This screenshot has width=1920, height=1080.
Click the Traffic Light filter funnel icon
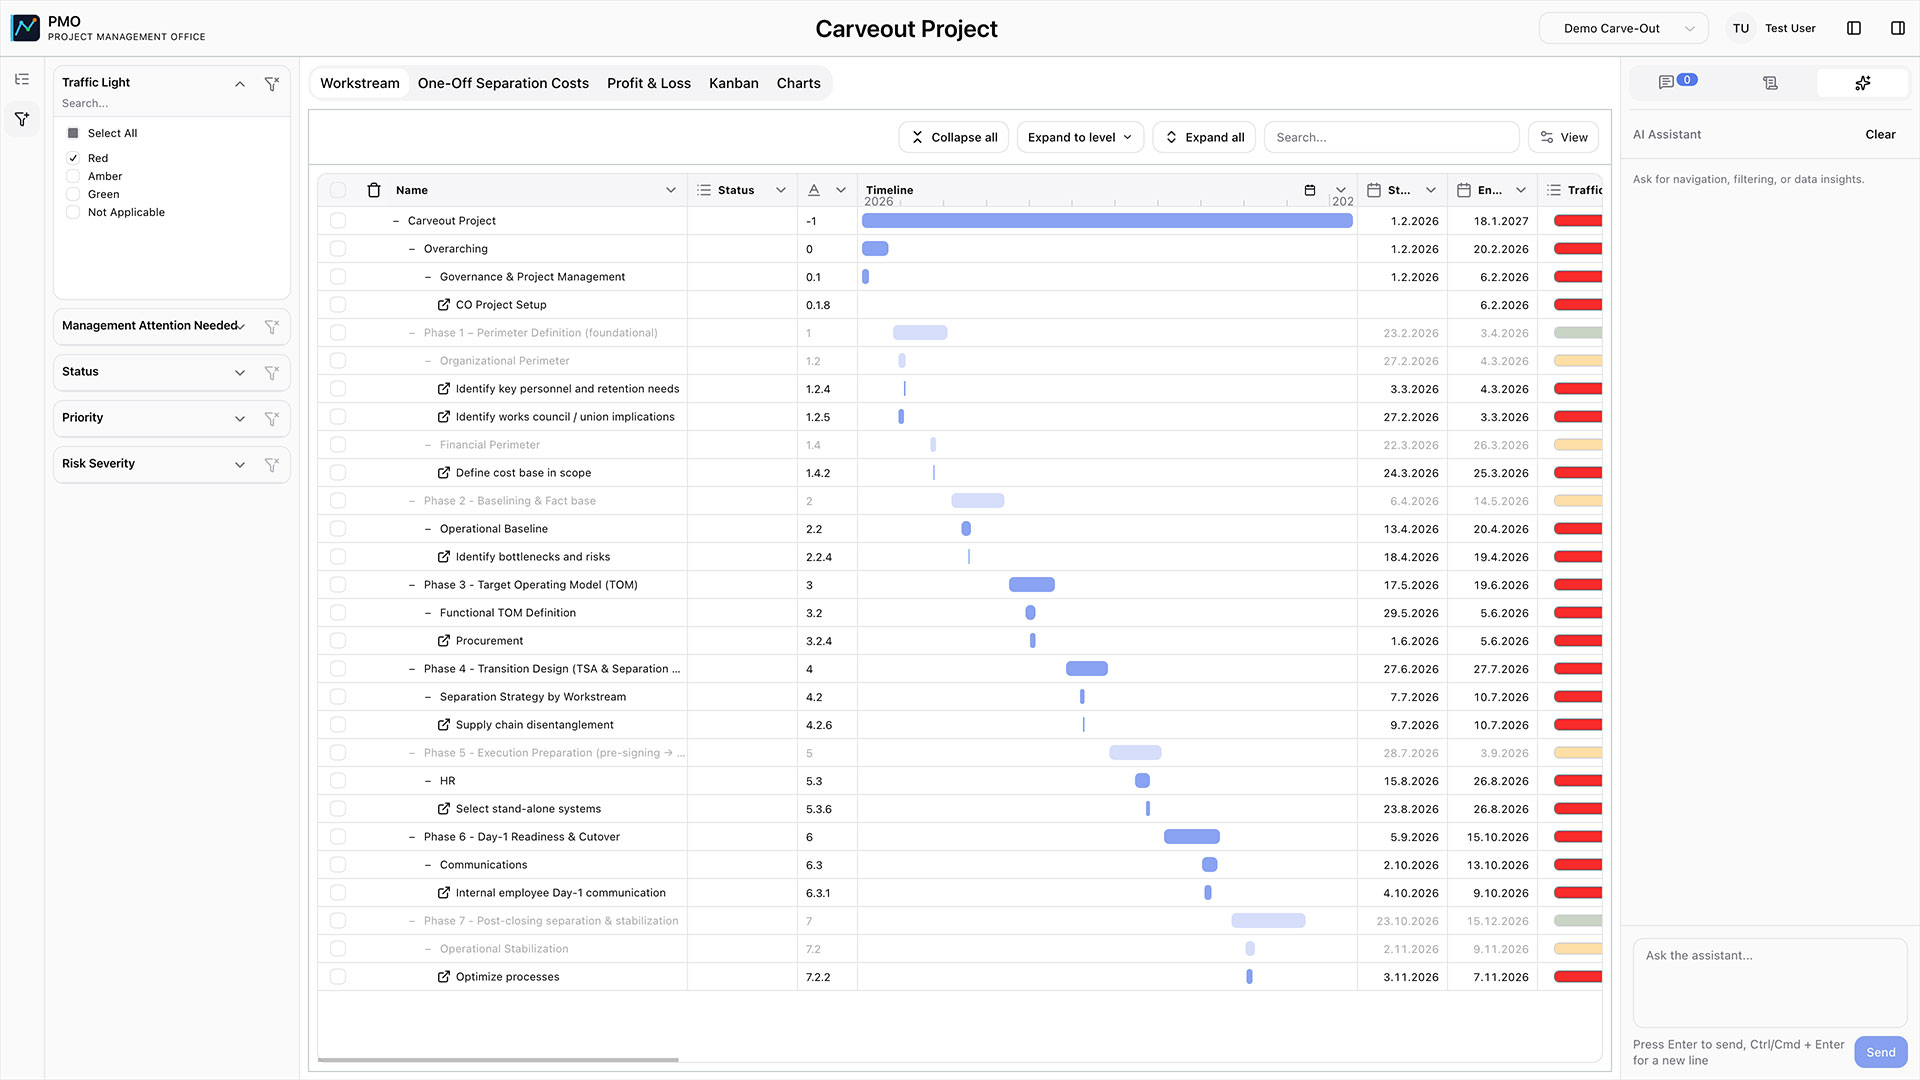tap(271, 84)
